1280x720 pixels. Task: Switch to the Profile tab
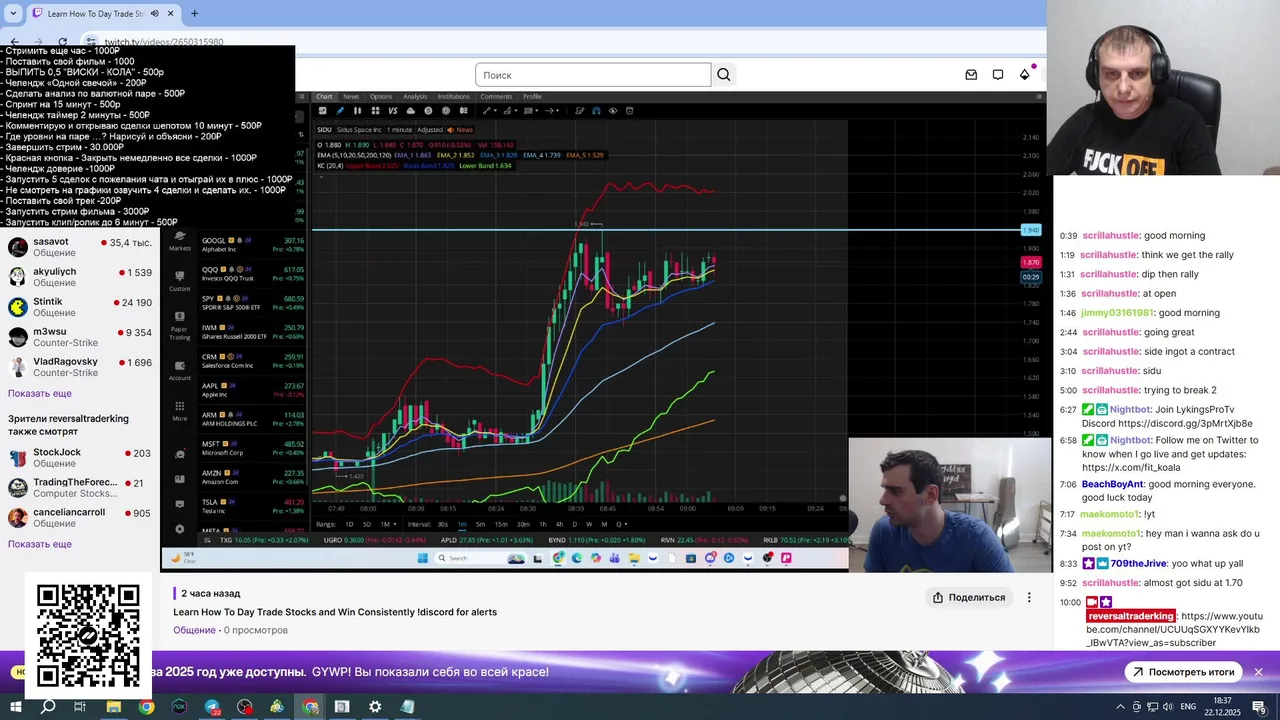(533, 97)
